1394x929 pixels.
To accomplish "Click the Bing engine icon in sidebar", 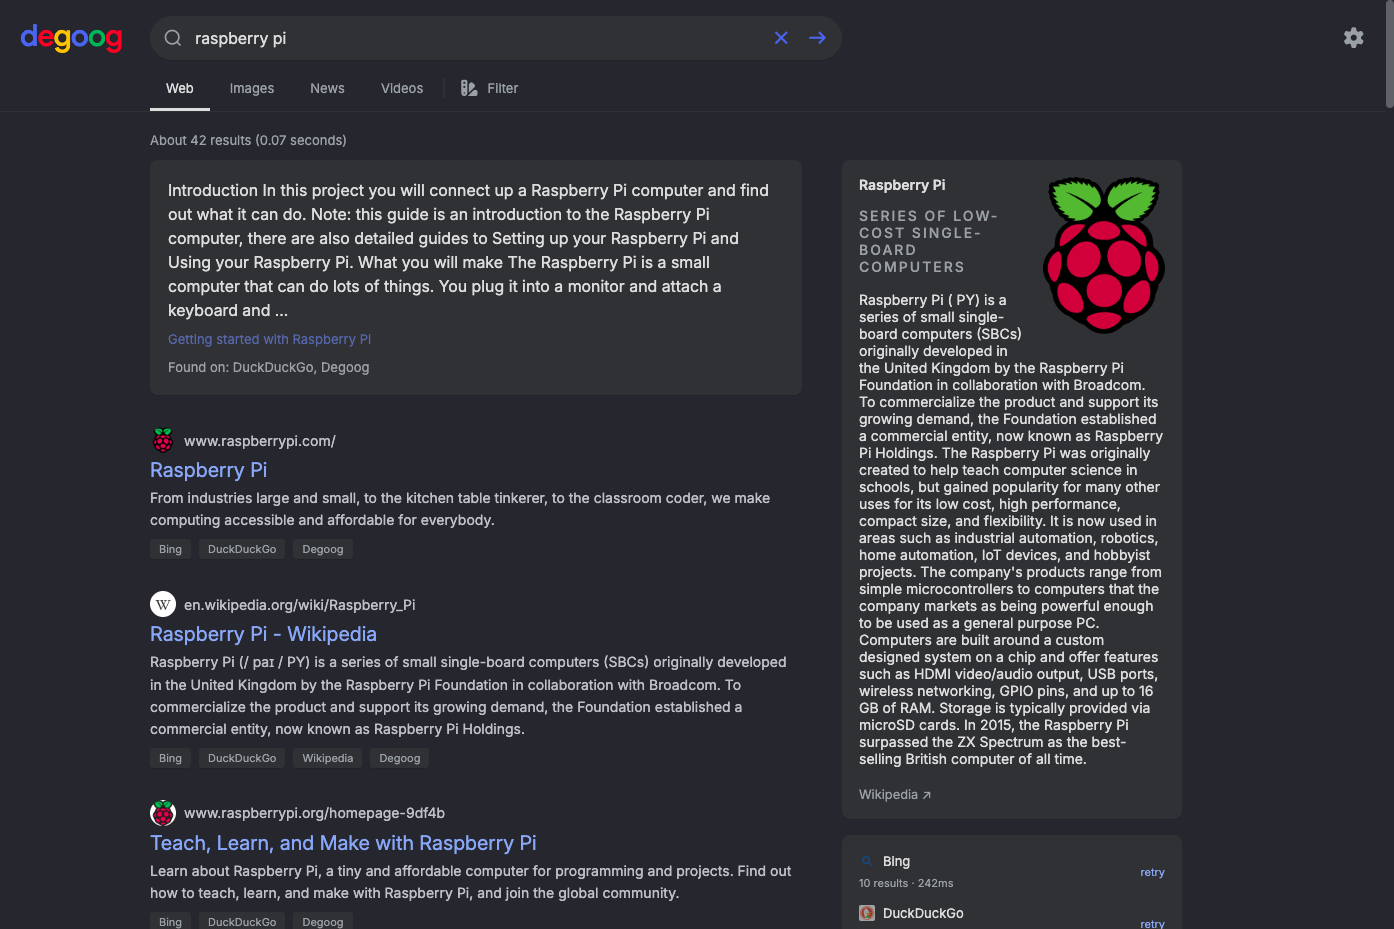I will [x=867, y=861].
